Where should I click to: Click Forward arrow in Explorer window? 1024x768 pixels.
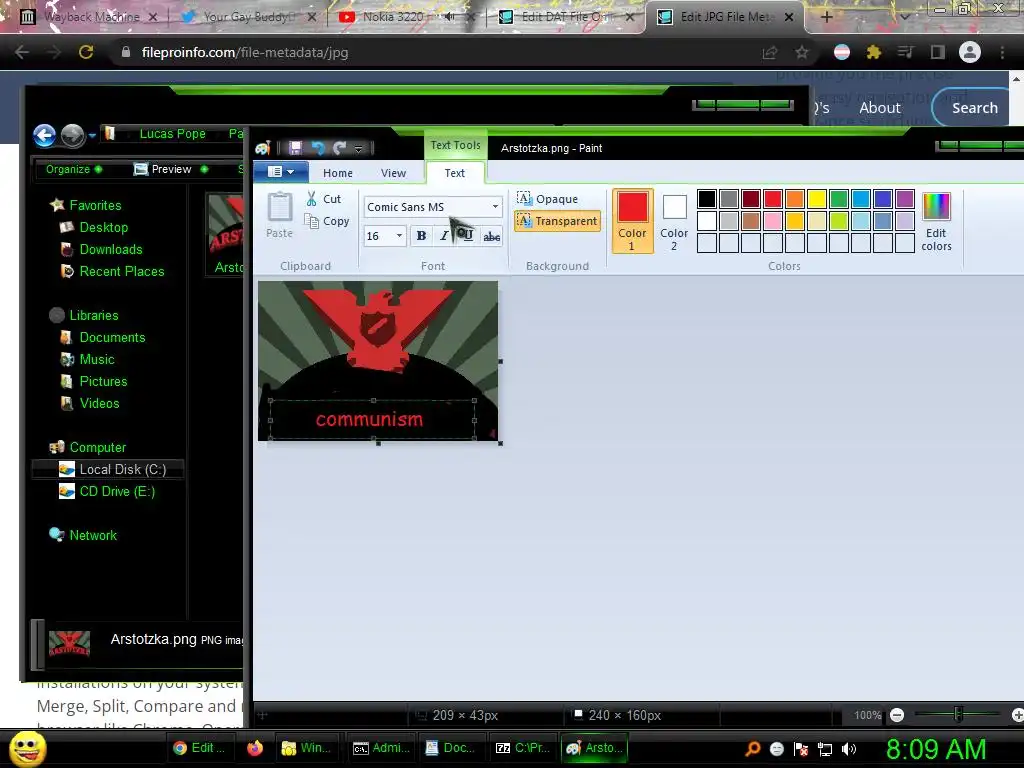pyautogui.click(x=72, y=135)
